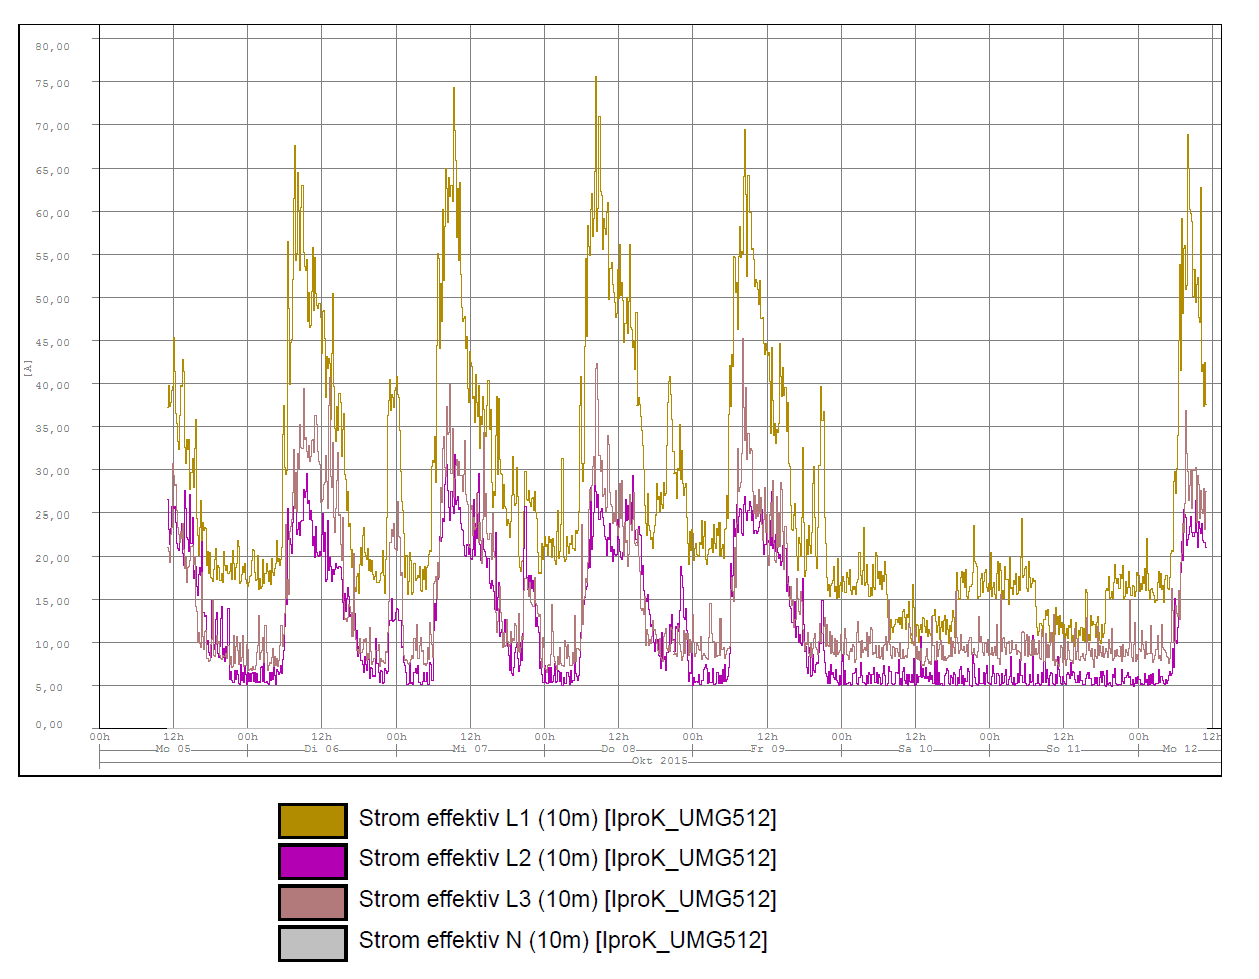Viewport: 1259px width, 979px height.
Task: Click the Fr 09 date label
Action: tap(767, 748)
